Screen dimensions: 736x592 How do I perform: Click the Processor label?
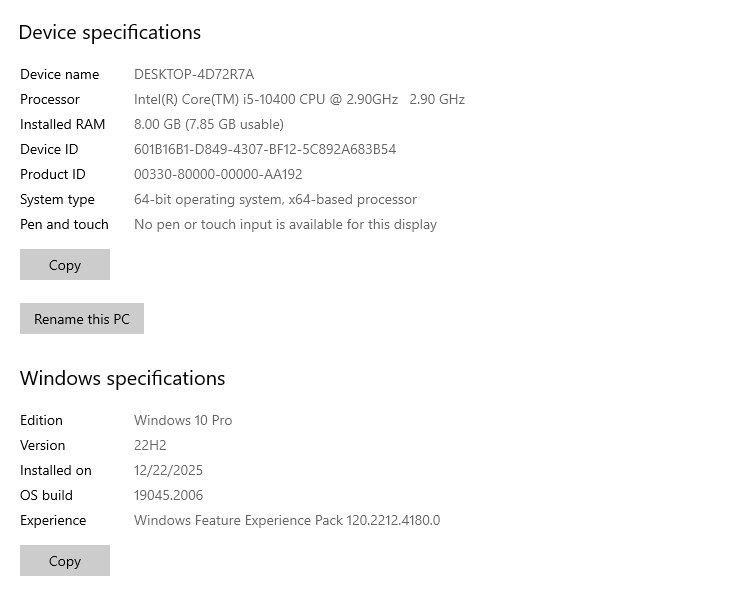(50, 99)
